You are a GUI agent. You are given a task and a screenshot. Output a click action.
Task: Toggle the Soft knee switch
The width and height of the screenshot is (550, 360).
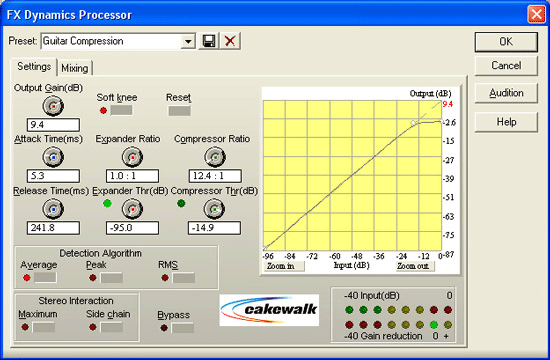coord(121,111)
